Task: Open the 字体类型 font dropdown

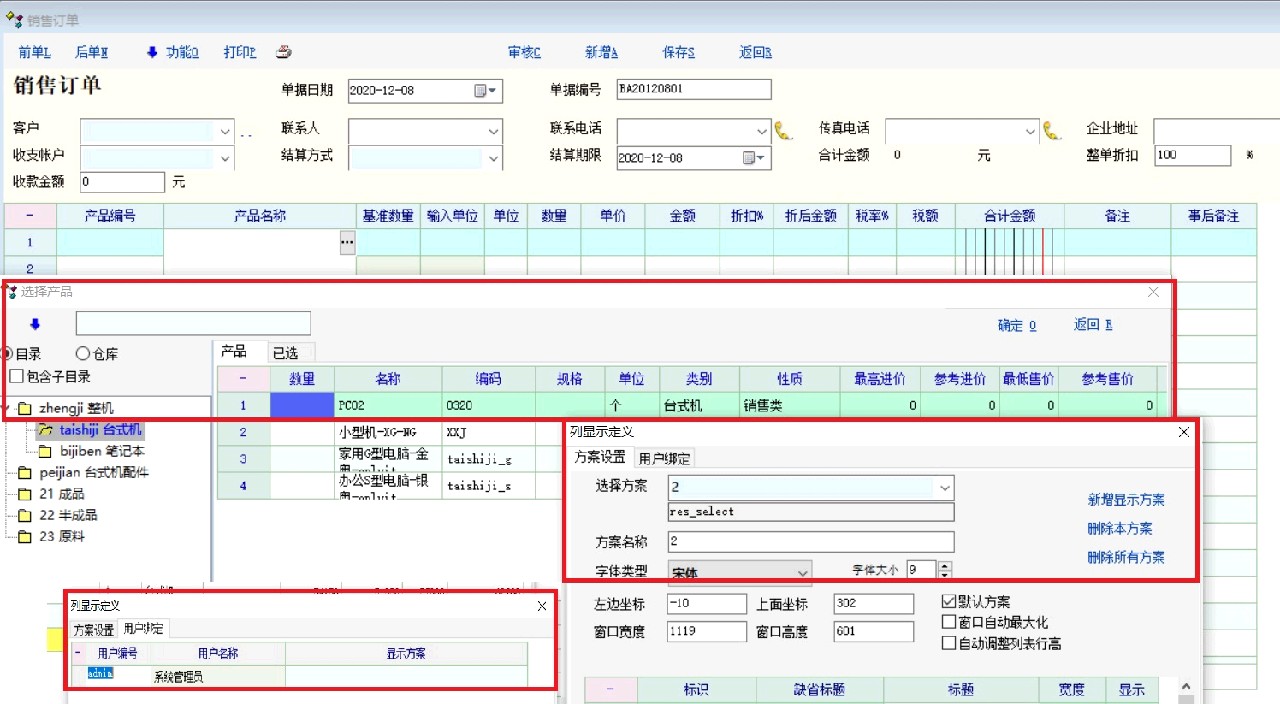Action: 802,573
